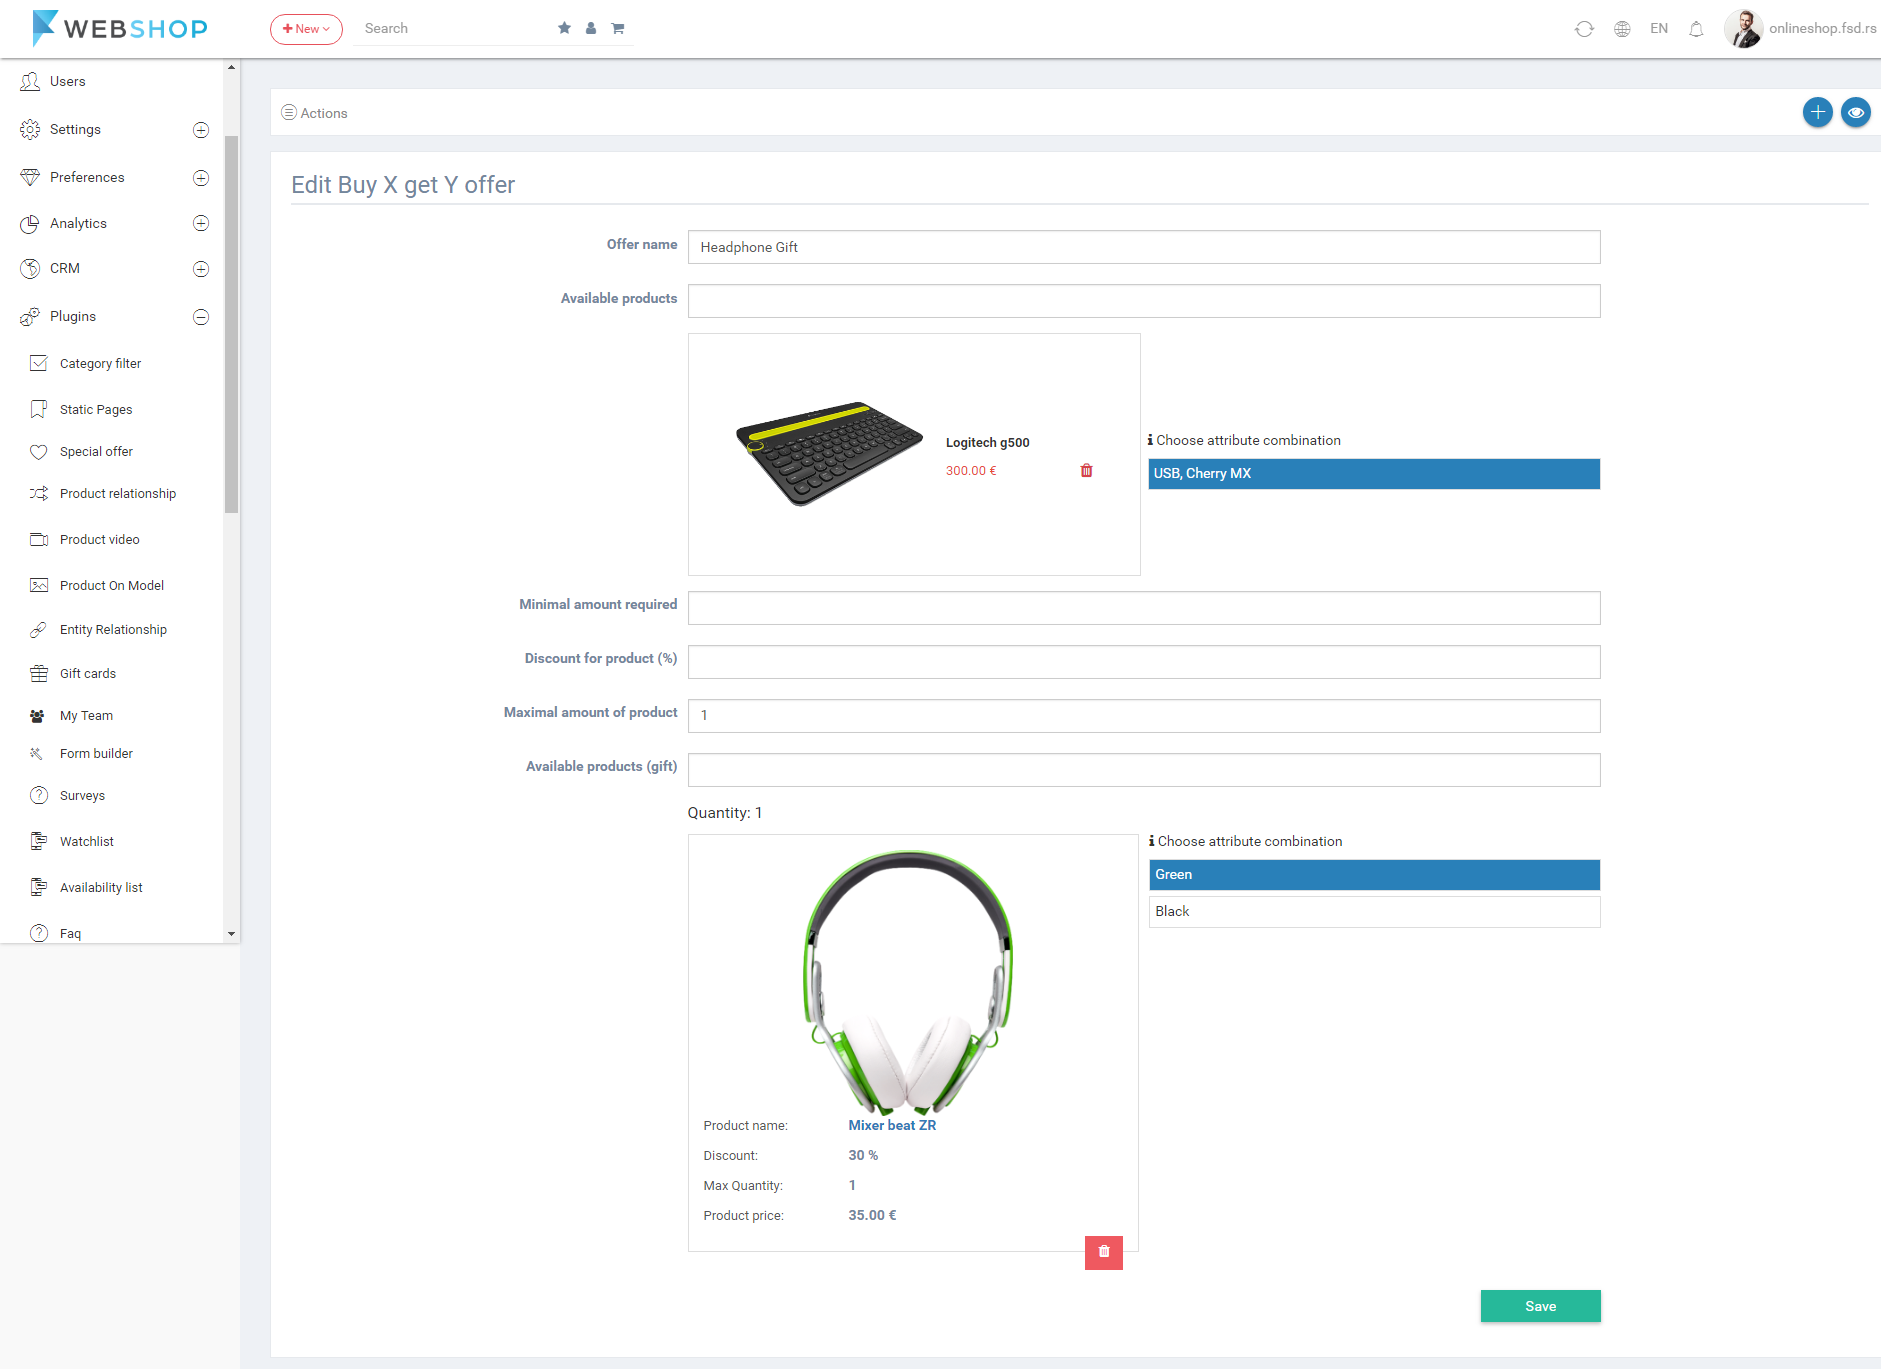Click the Static Pages bookmark icon

click(39, 409)
